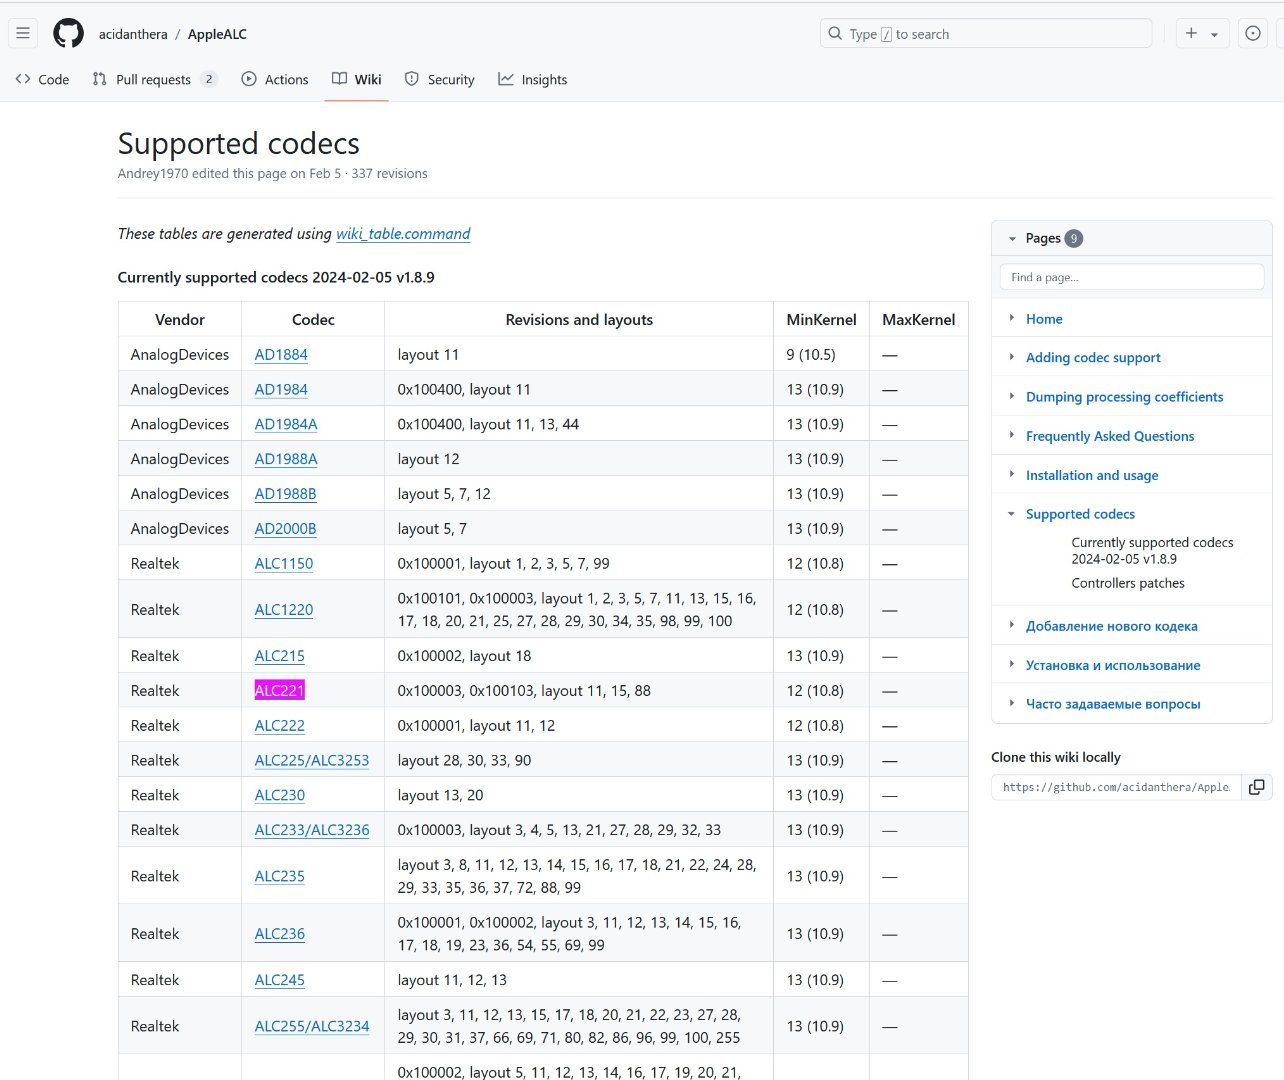
Task: Collapse the Supported codecs sidebar entry
Action: tap(1012, 514)
